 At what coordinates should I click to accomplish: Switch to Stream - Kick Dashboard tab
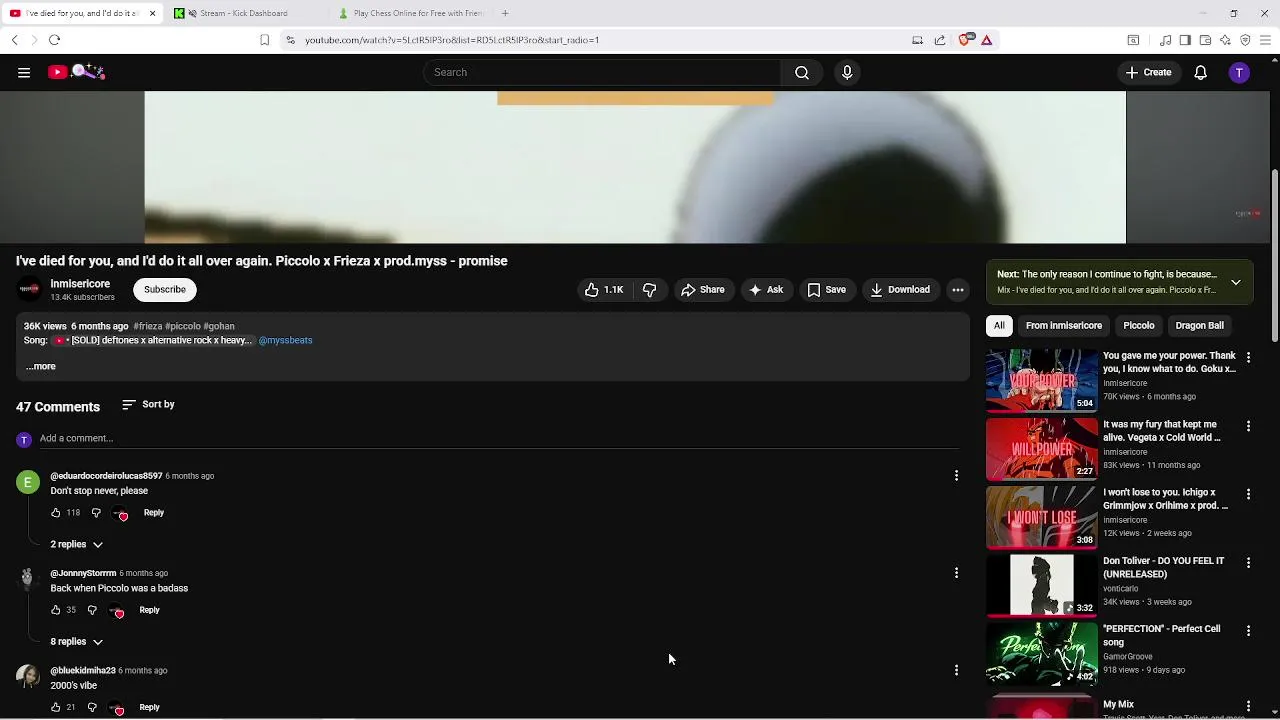click(246, 13)
